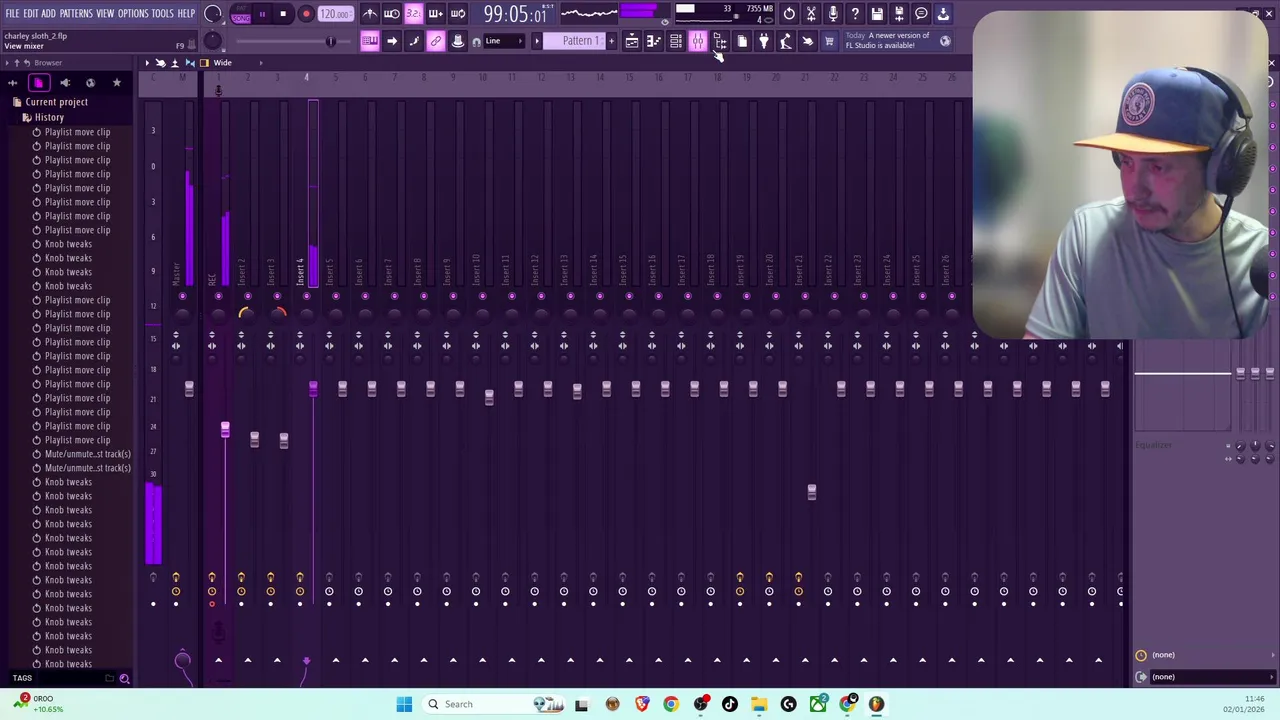Image resolution: width=1280 pixels, height=720 pixels.
Task: Toggle the link/multilink controllers icon
Action: (x=436, y=41)
